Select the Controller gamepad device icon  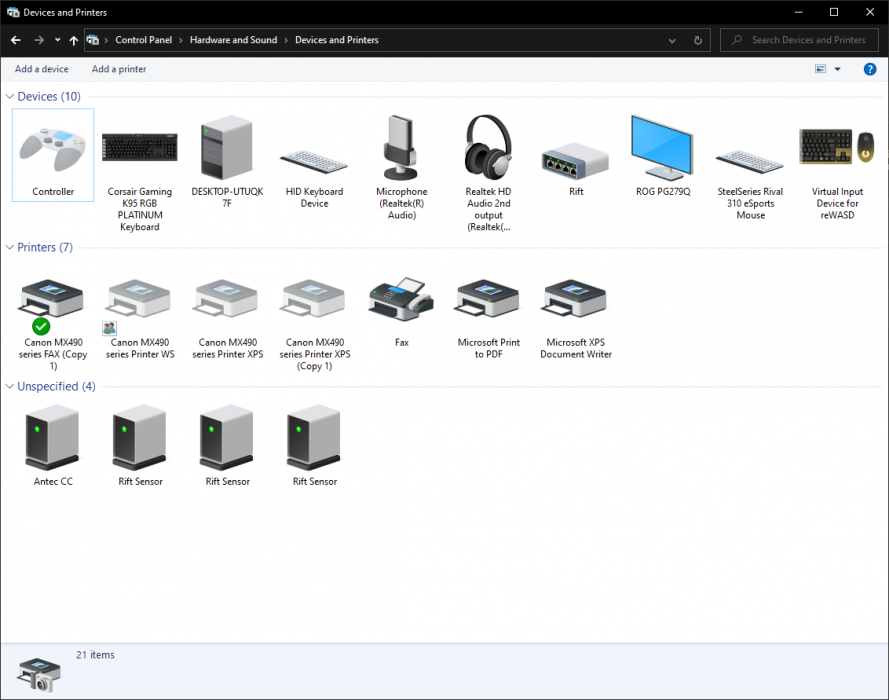click(53, 150)
